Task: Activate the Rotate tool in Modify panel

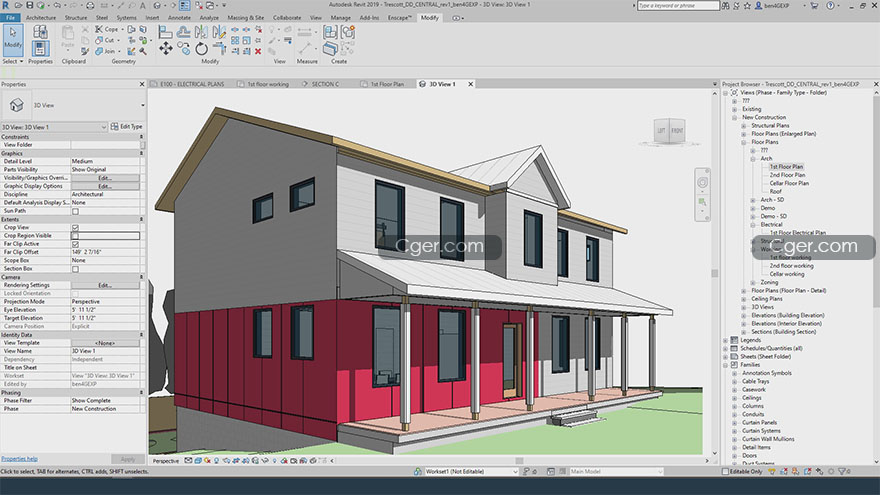Action: pos(201,49)
